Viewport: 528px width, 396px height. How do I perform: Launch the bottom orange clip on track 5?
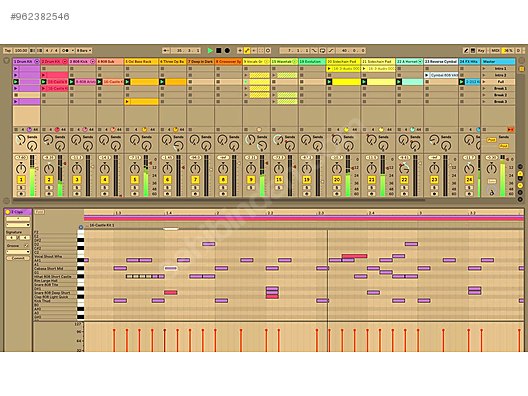[x=127, y=101]
